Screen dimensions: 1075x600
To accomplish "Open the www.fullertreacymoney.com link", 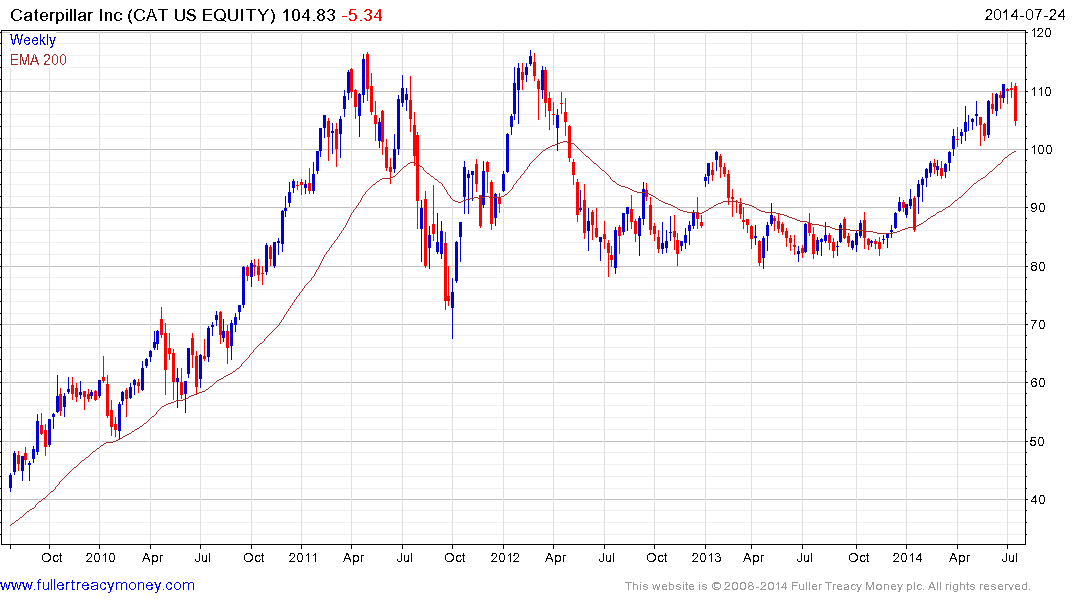I will [x=97, y=585].
